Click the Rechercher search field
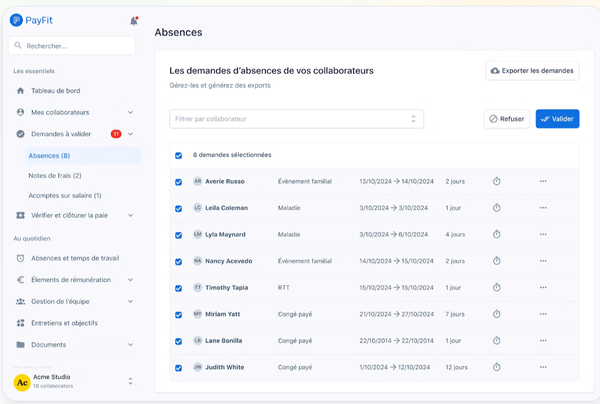 tap(72, 46)
